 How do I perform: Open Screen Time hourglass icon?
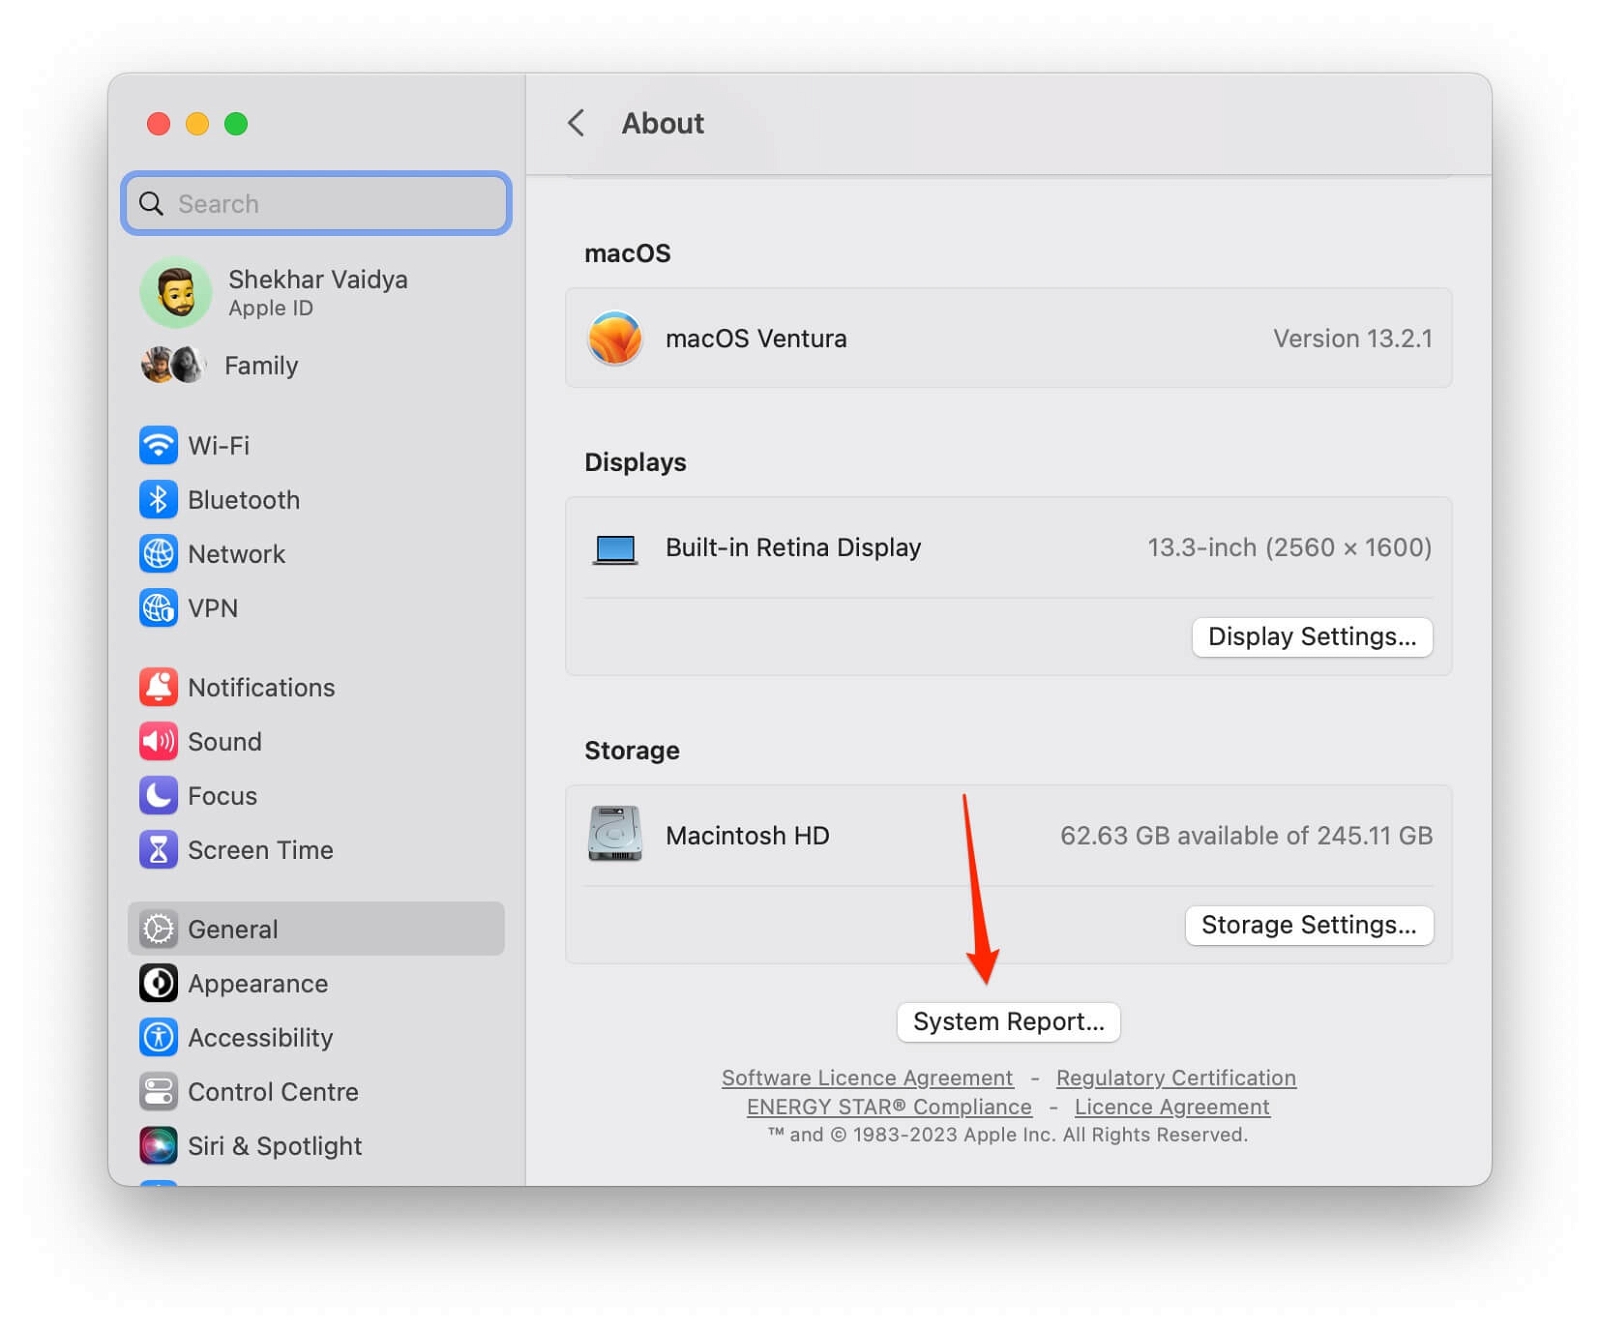[158, 849]
